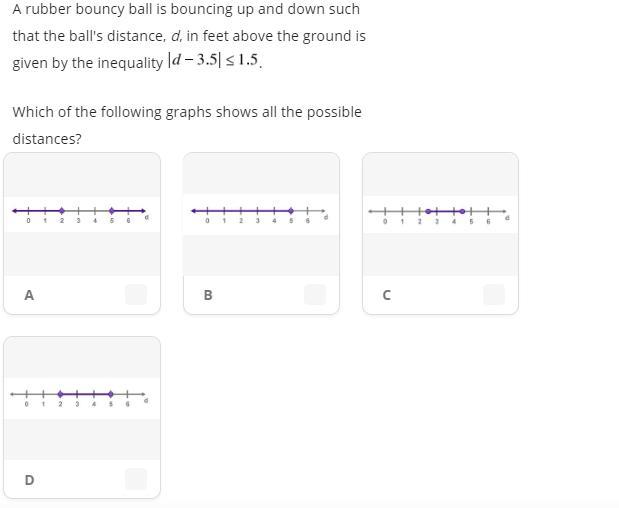Select the letter label A
This screenshot has width=619, height=508.
29,295
